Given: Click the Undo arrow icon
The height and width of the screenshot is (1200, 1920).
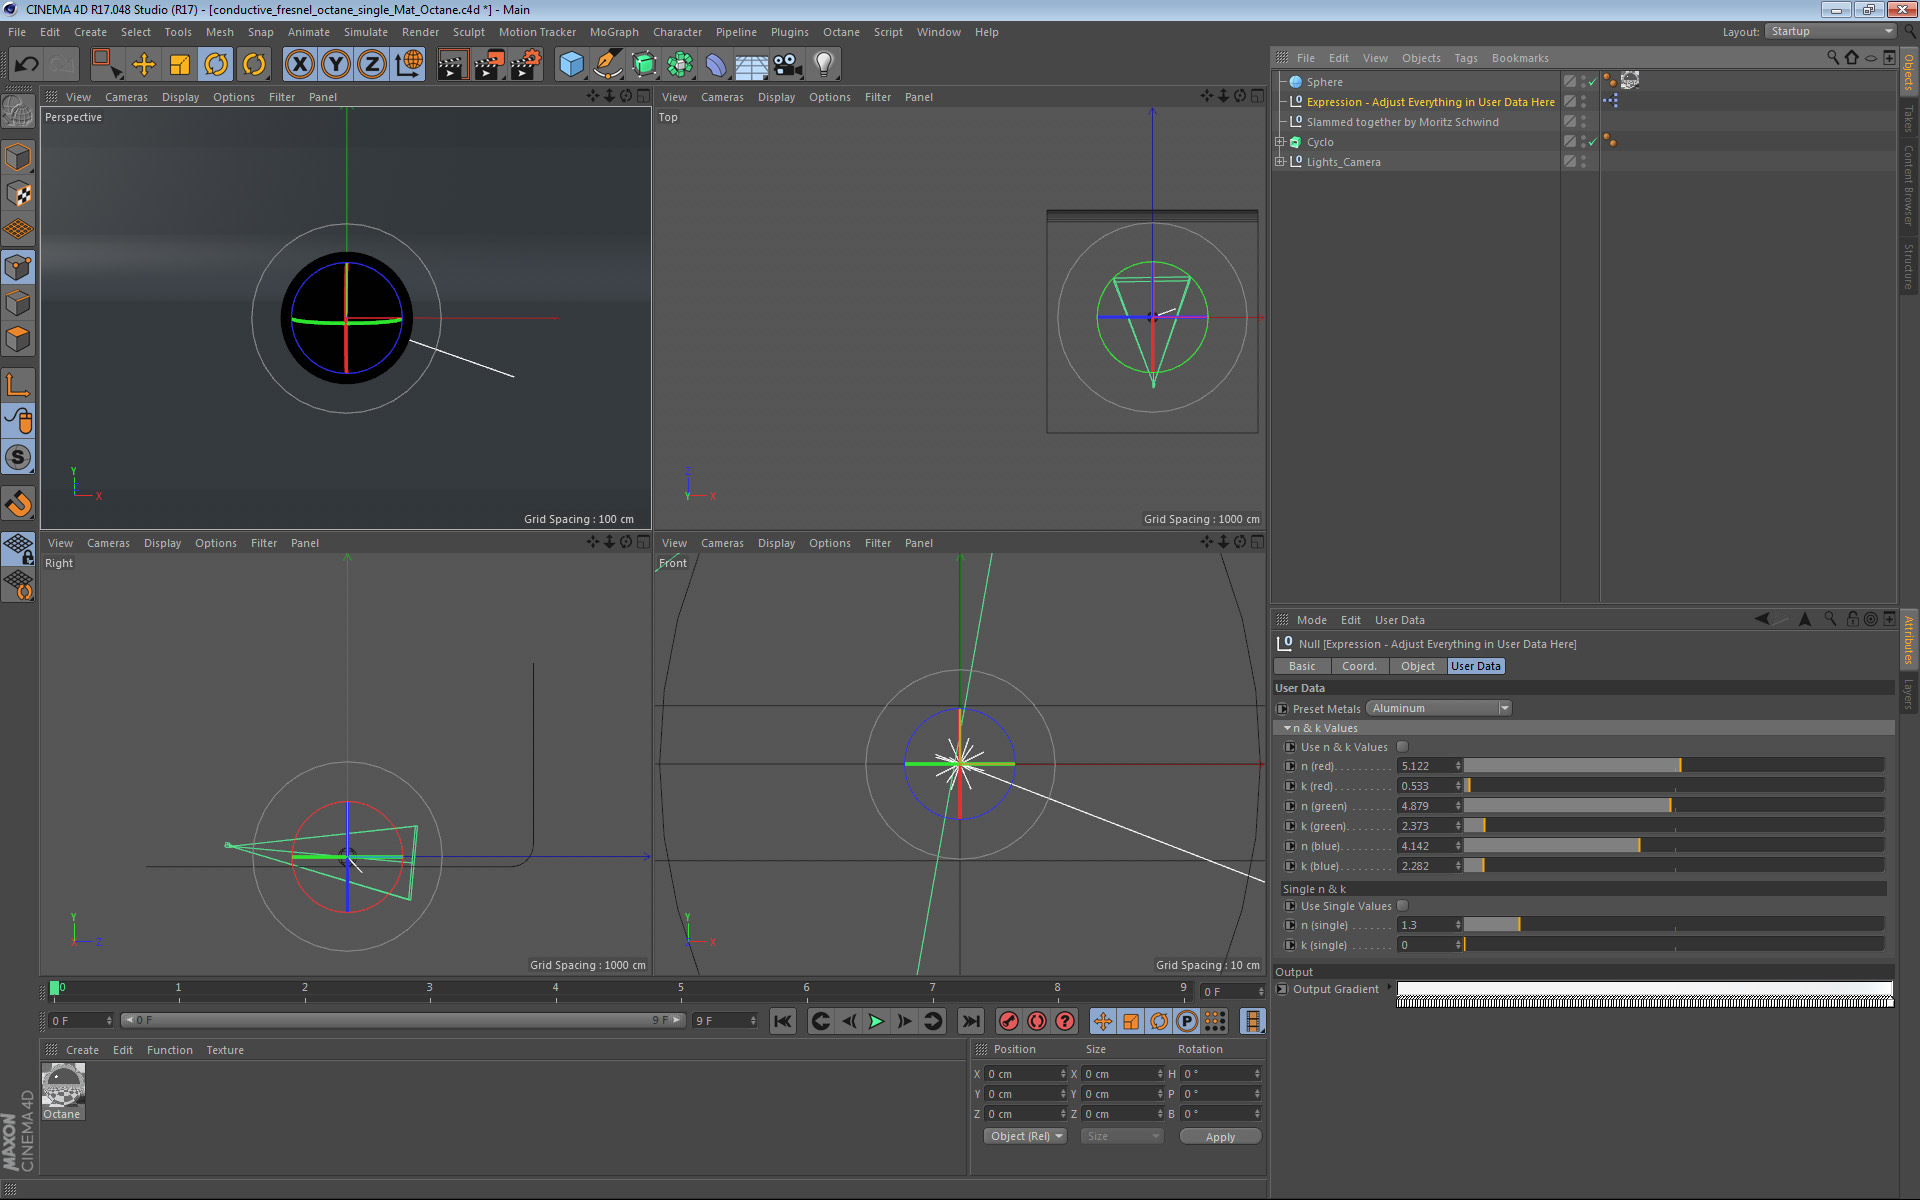Looking at the screenshot, I should tap(26, 65).
